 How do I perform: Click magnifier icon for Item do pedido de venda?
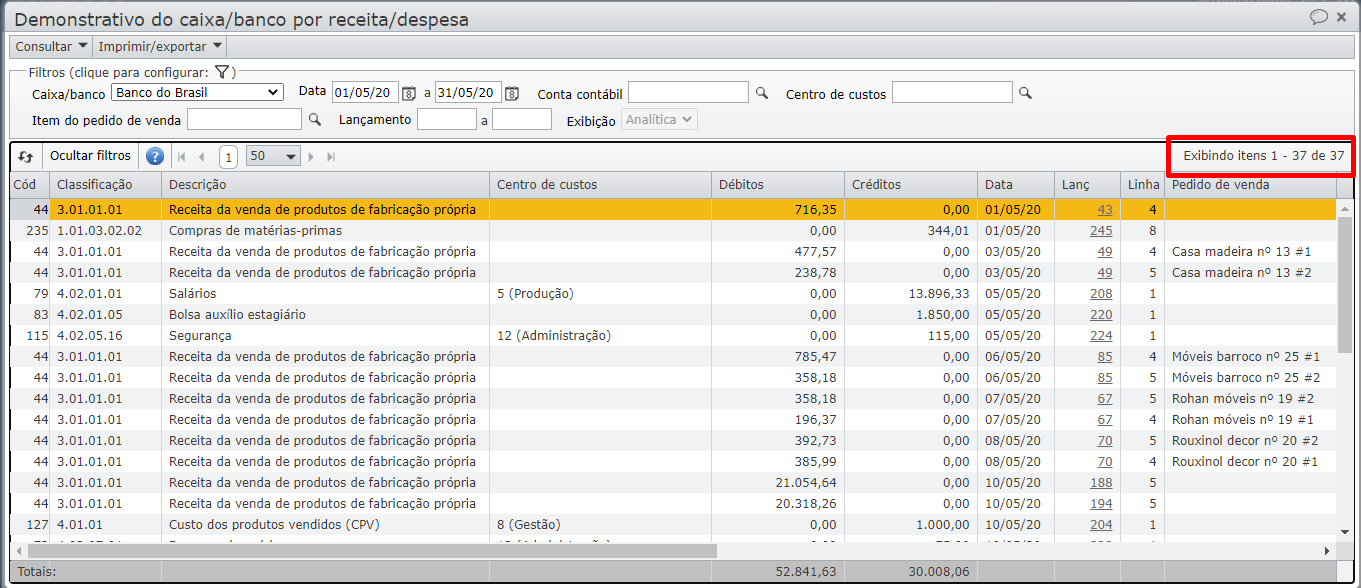pos(315,119)
